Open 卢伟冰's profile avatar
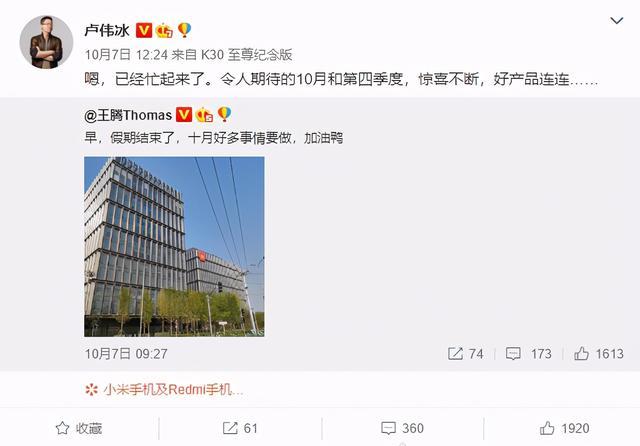The image size is (640, 446). [46, 42]
